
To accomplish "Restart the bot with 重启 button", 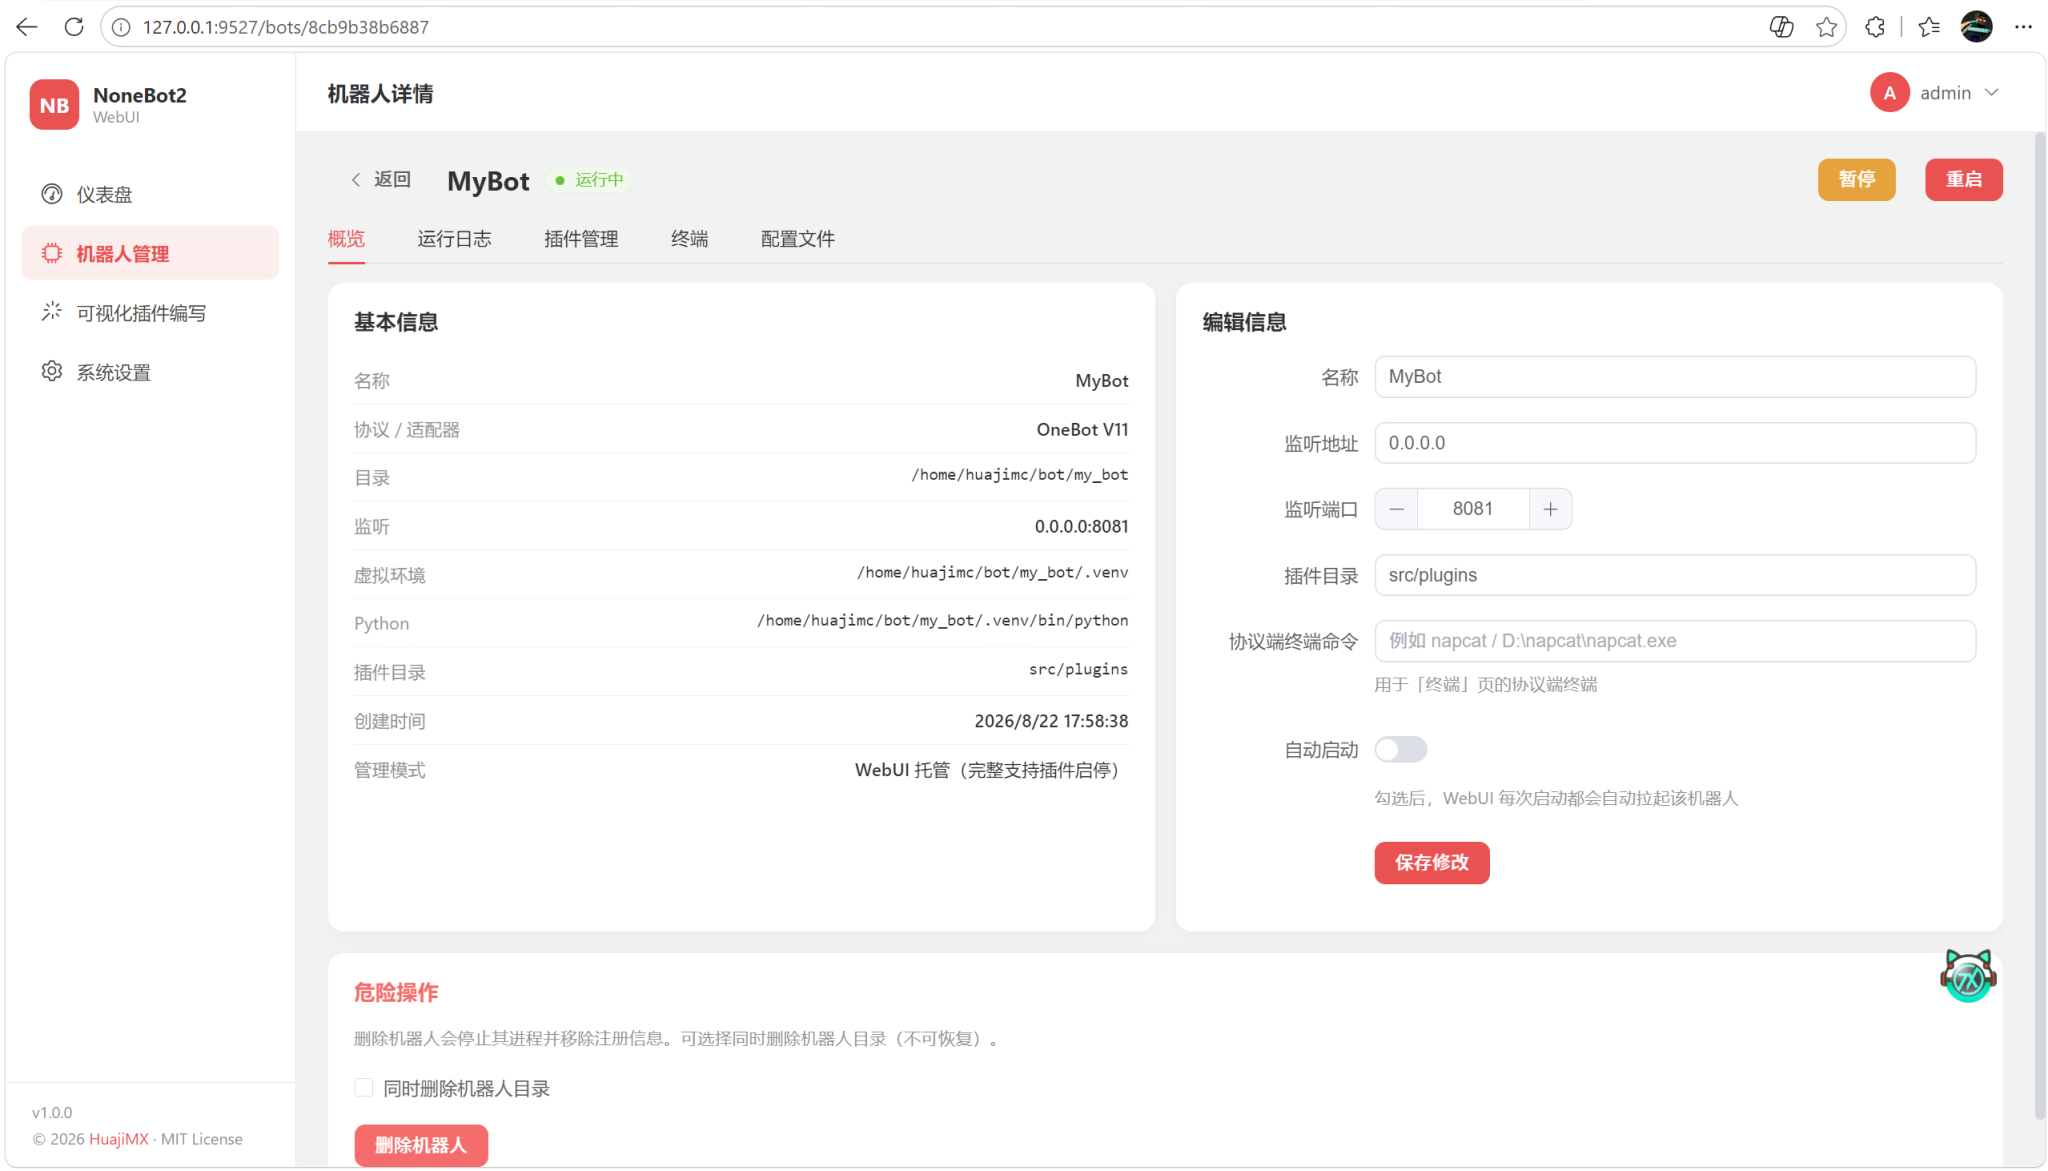I will point(1963,180).
